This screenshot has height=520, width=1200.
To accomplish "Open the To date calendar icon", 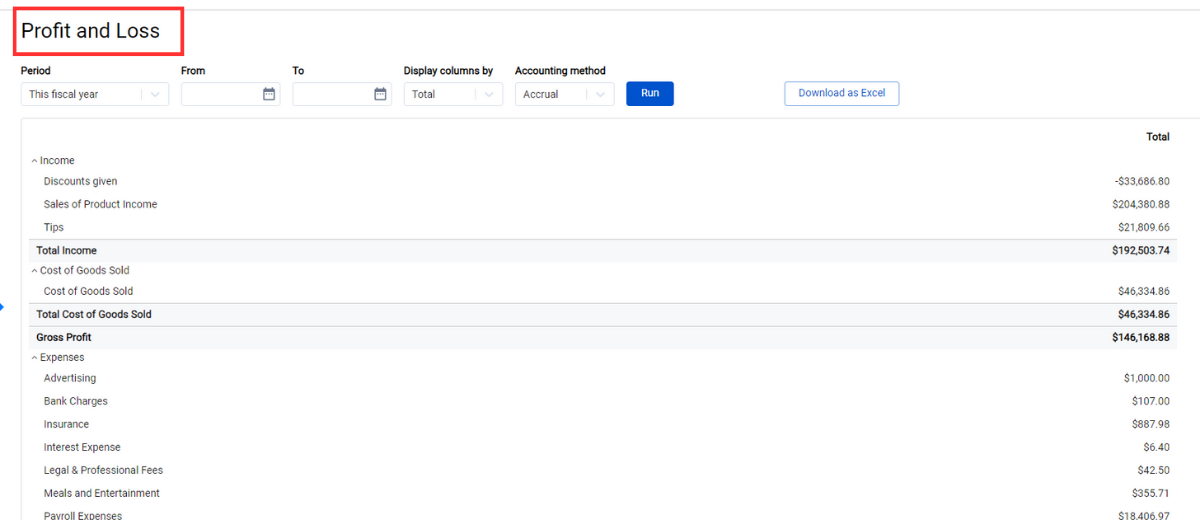I will click(380, 94).
